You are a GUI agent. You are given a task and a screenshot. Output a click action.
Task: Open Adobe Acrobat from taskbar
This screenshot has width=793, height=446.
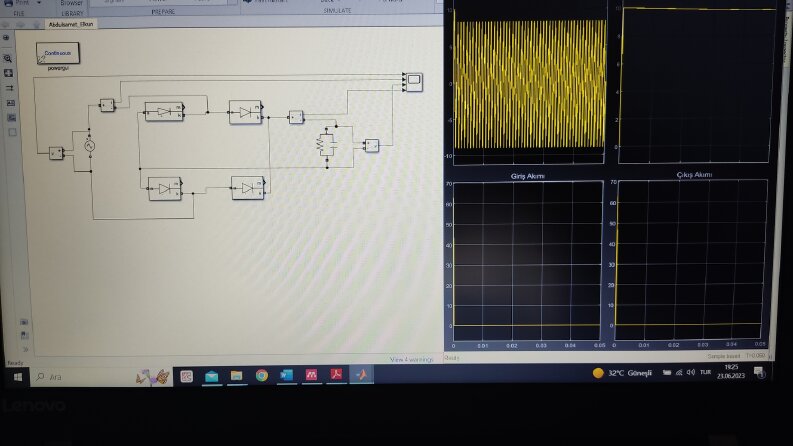[x=336, y=375]
